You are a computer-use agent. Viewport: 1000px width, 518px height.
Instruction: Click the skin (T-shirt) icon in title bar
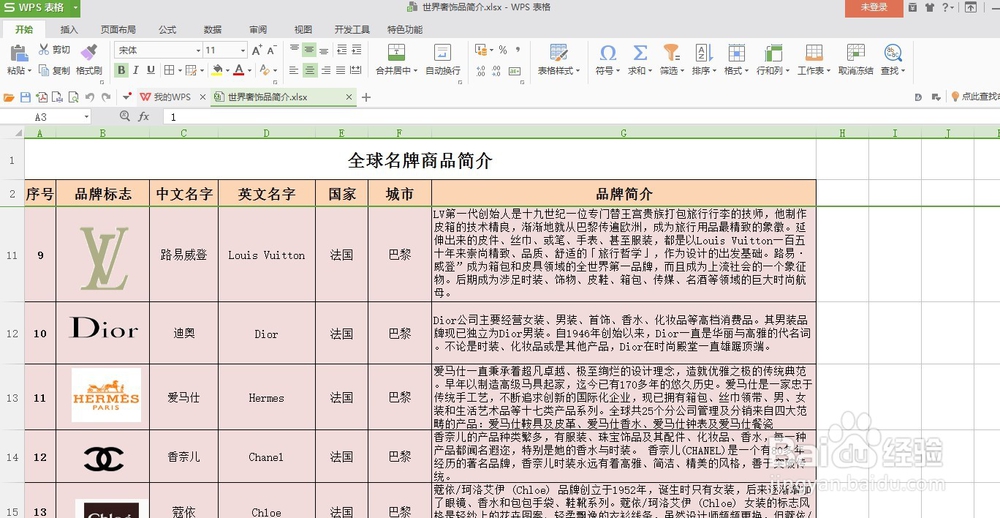[x=929, y=8]
